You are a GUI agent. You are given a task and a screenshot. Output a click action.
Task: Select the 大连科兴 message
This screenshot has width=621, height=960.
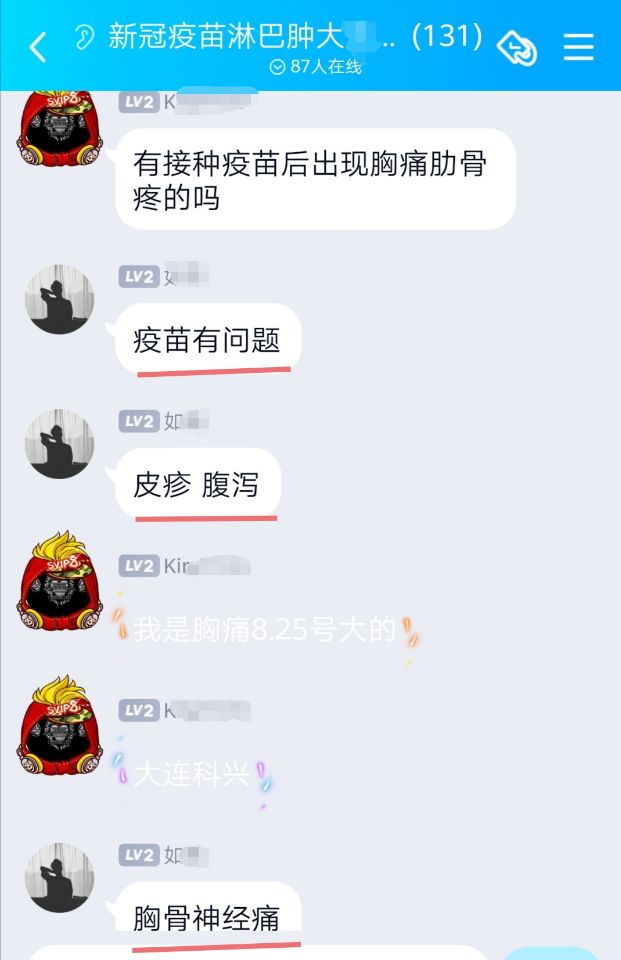pos(192,773)
